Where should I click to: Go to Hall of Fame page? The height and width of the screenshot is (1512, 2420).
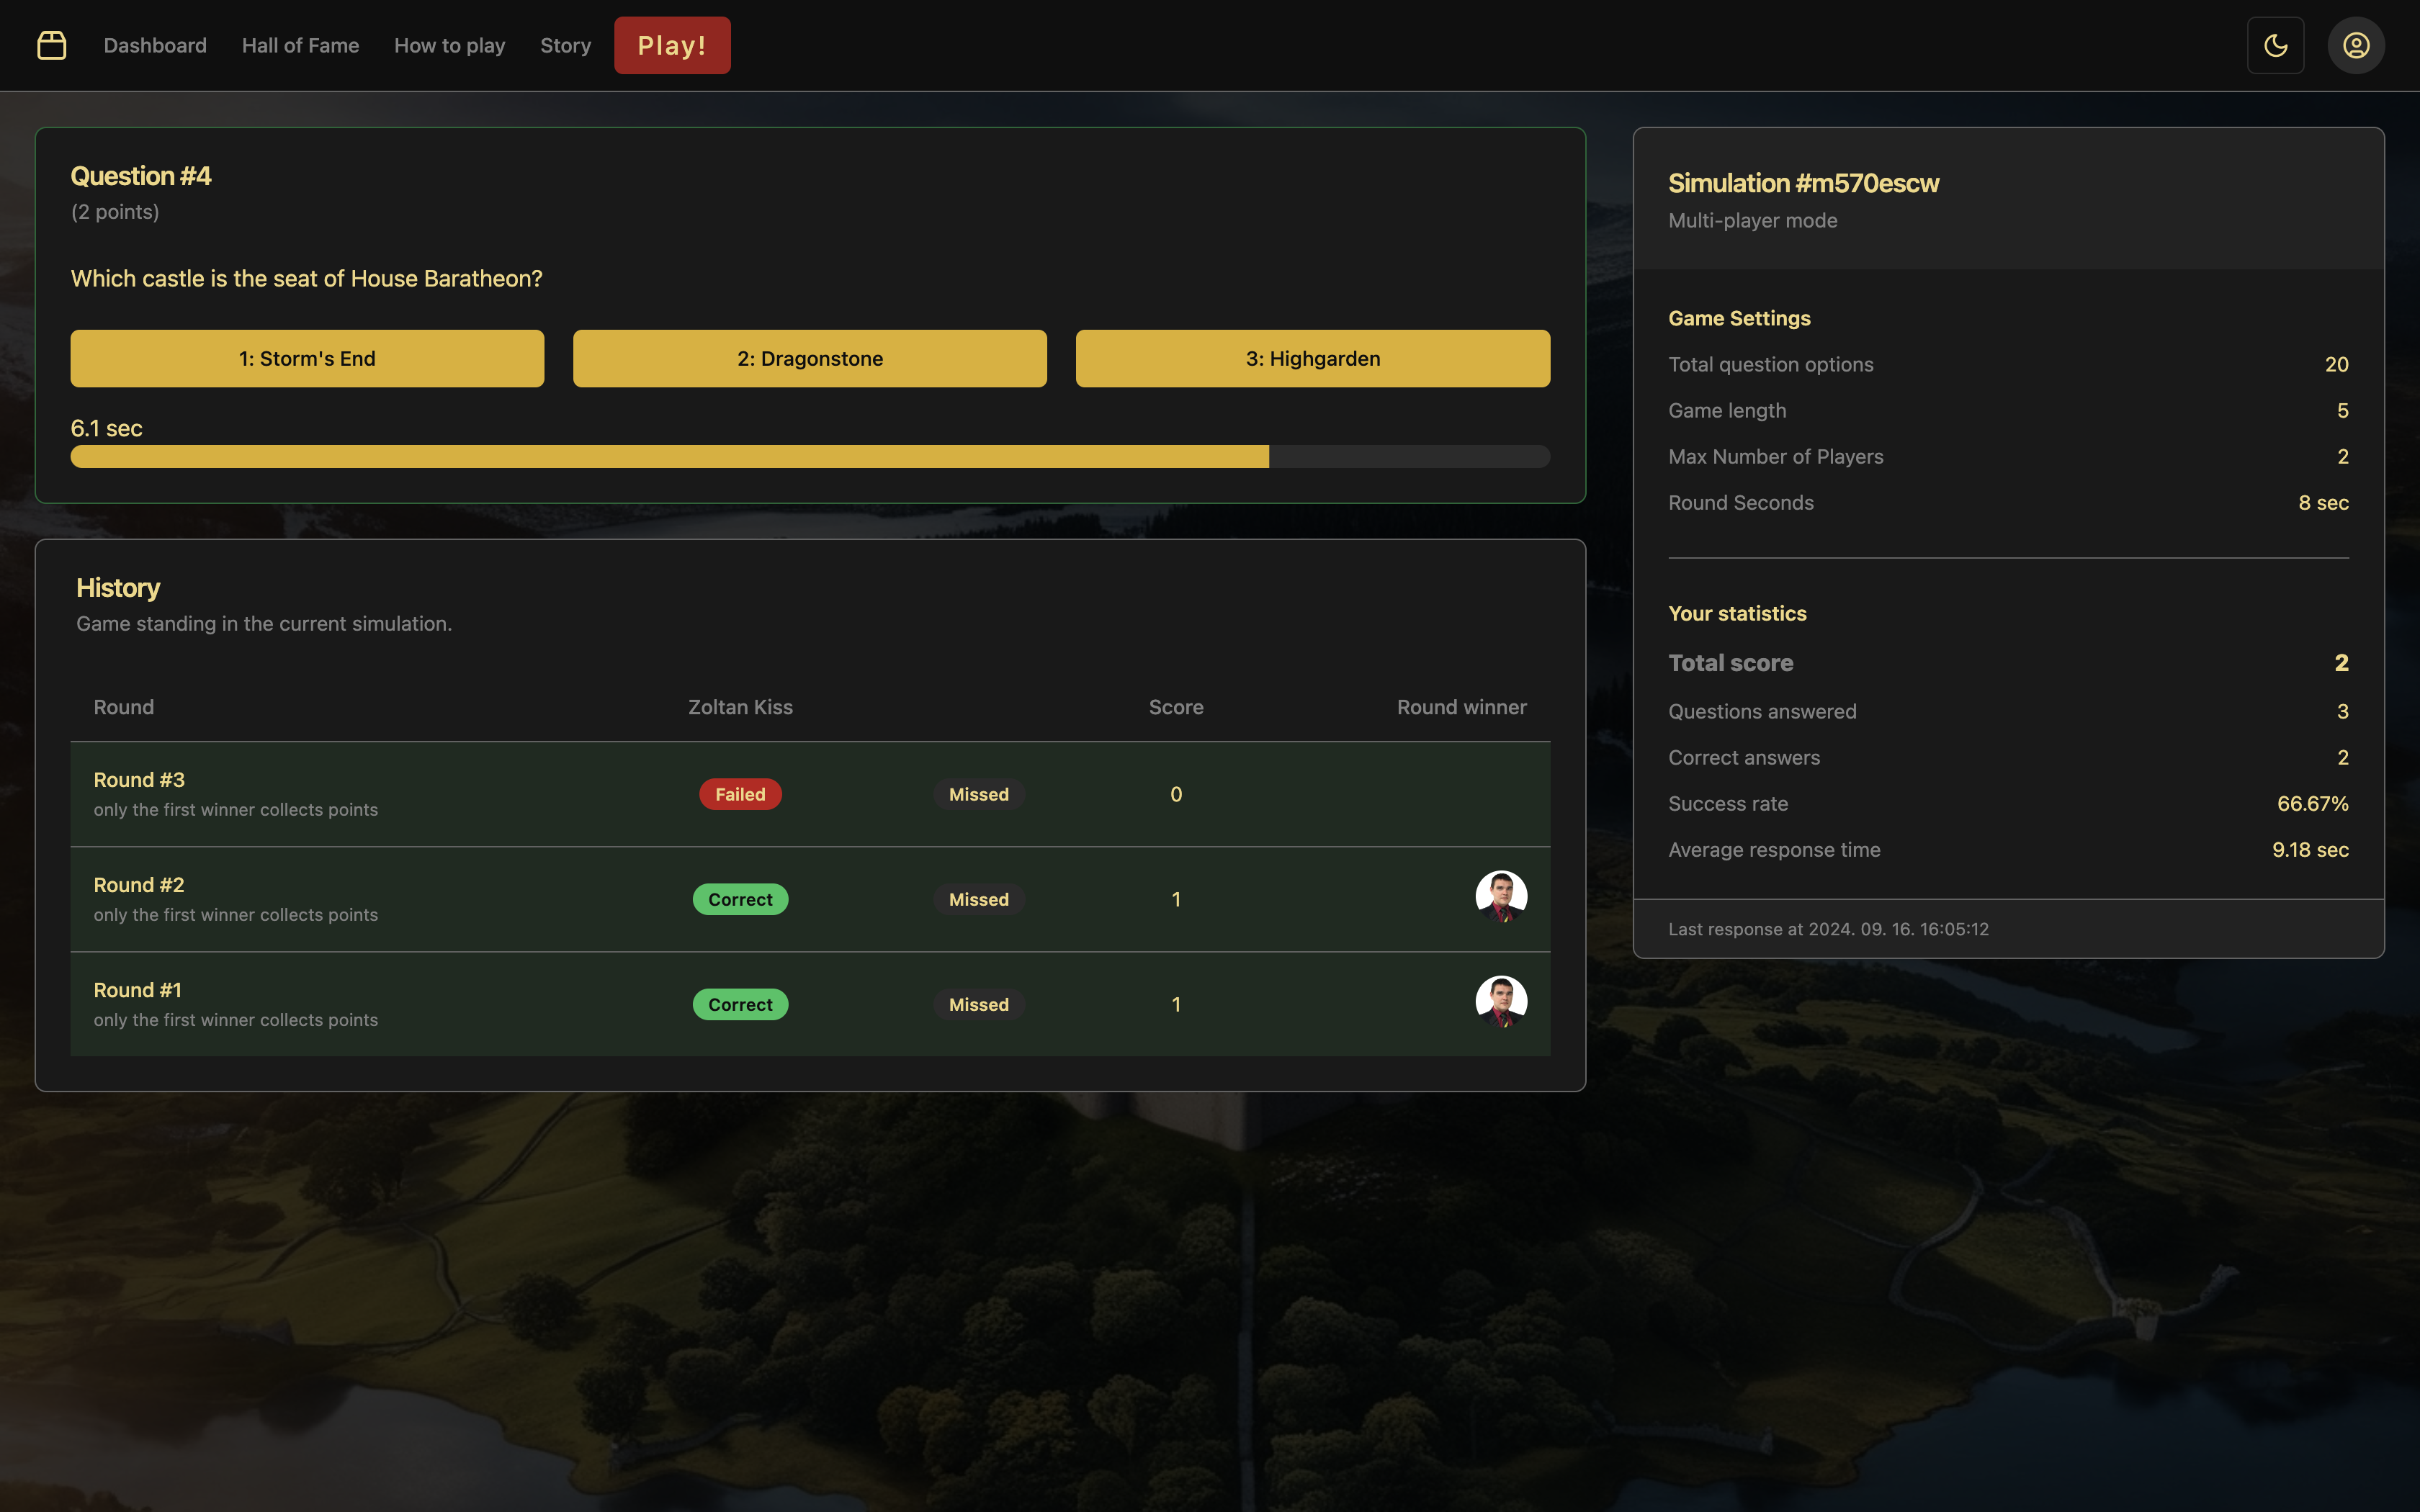300,45
